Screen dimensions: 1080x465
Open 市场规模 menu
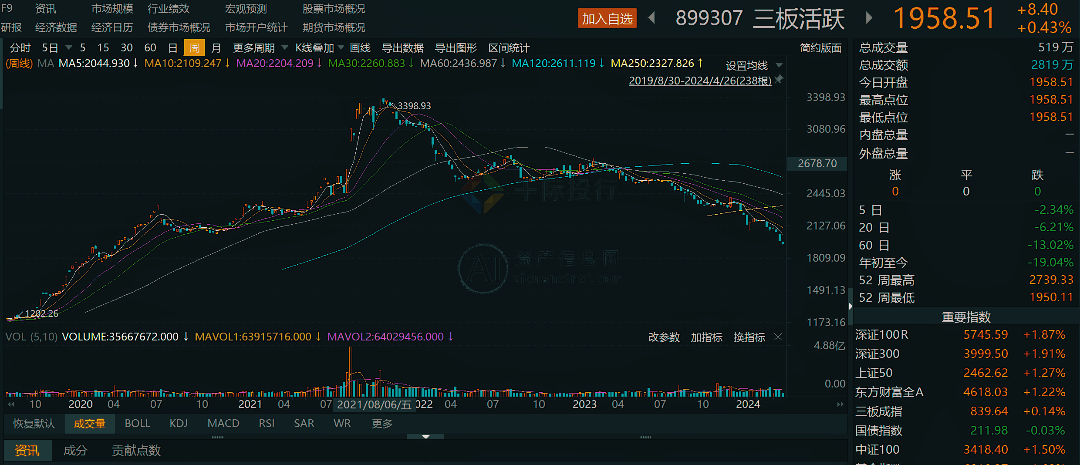(x=112, y=9)
